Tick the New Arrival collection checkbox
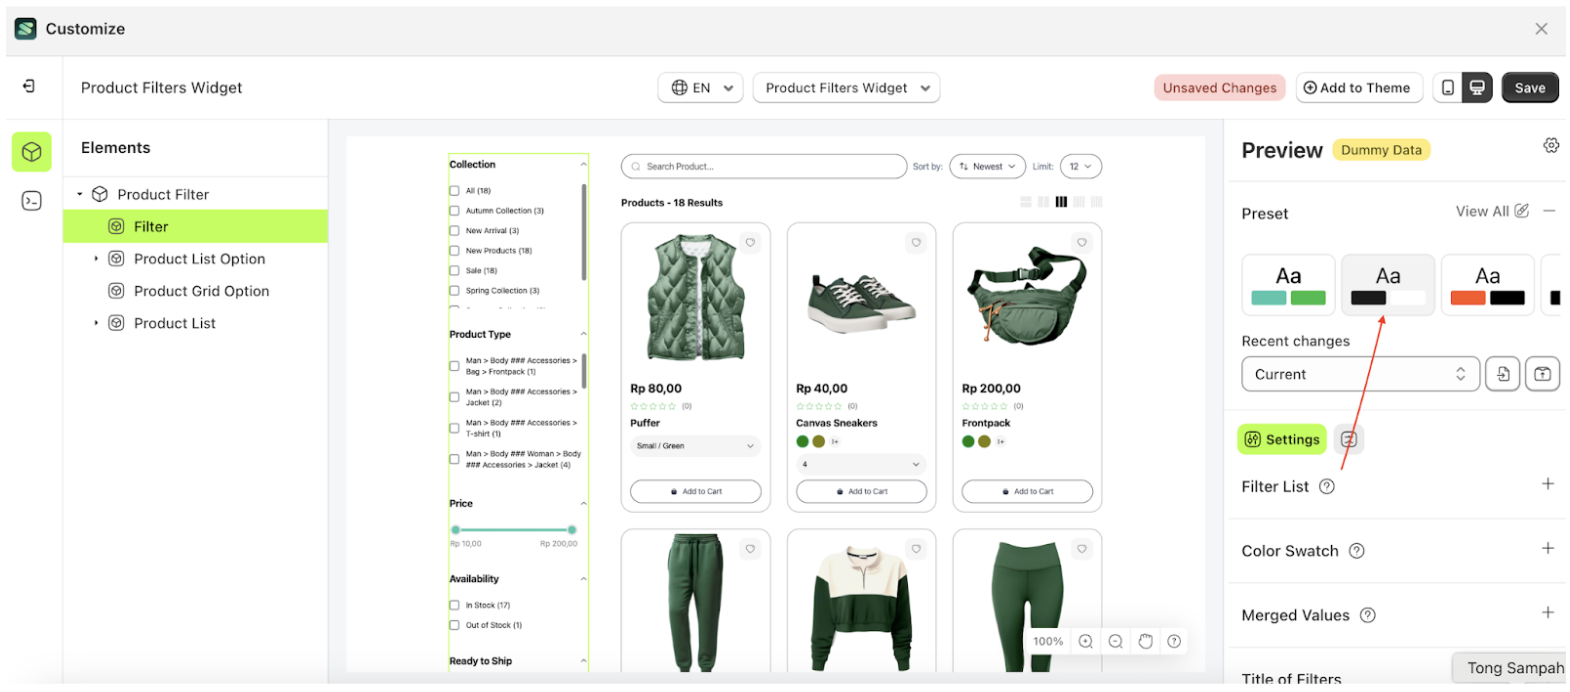Screen dimensions: 1570x692 pyautogui.click(x=455, y=231)
